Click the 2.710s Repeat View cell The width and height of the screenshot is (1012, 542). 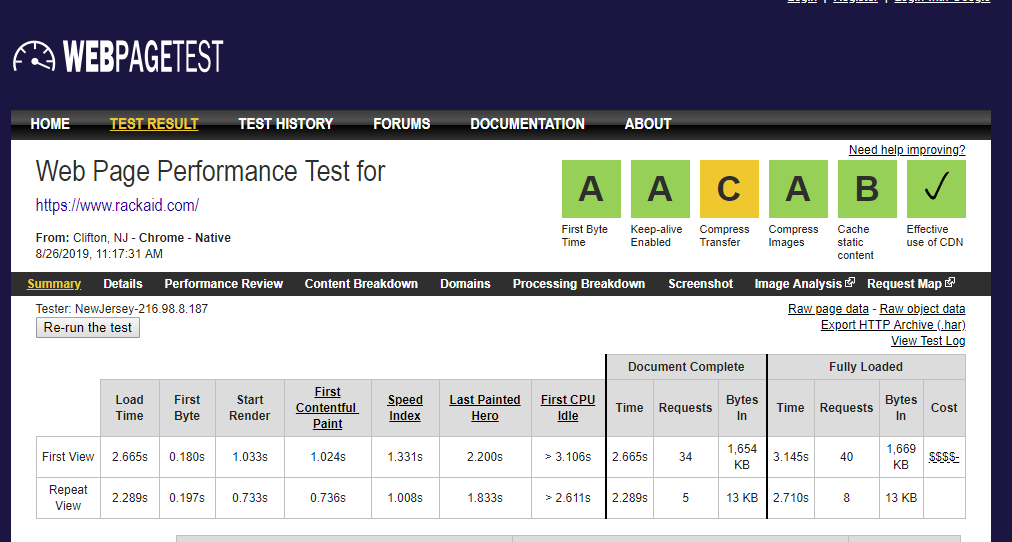(791, 497)
